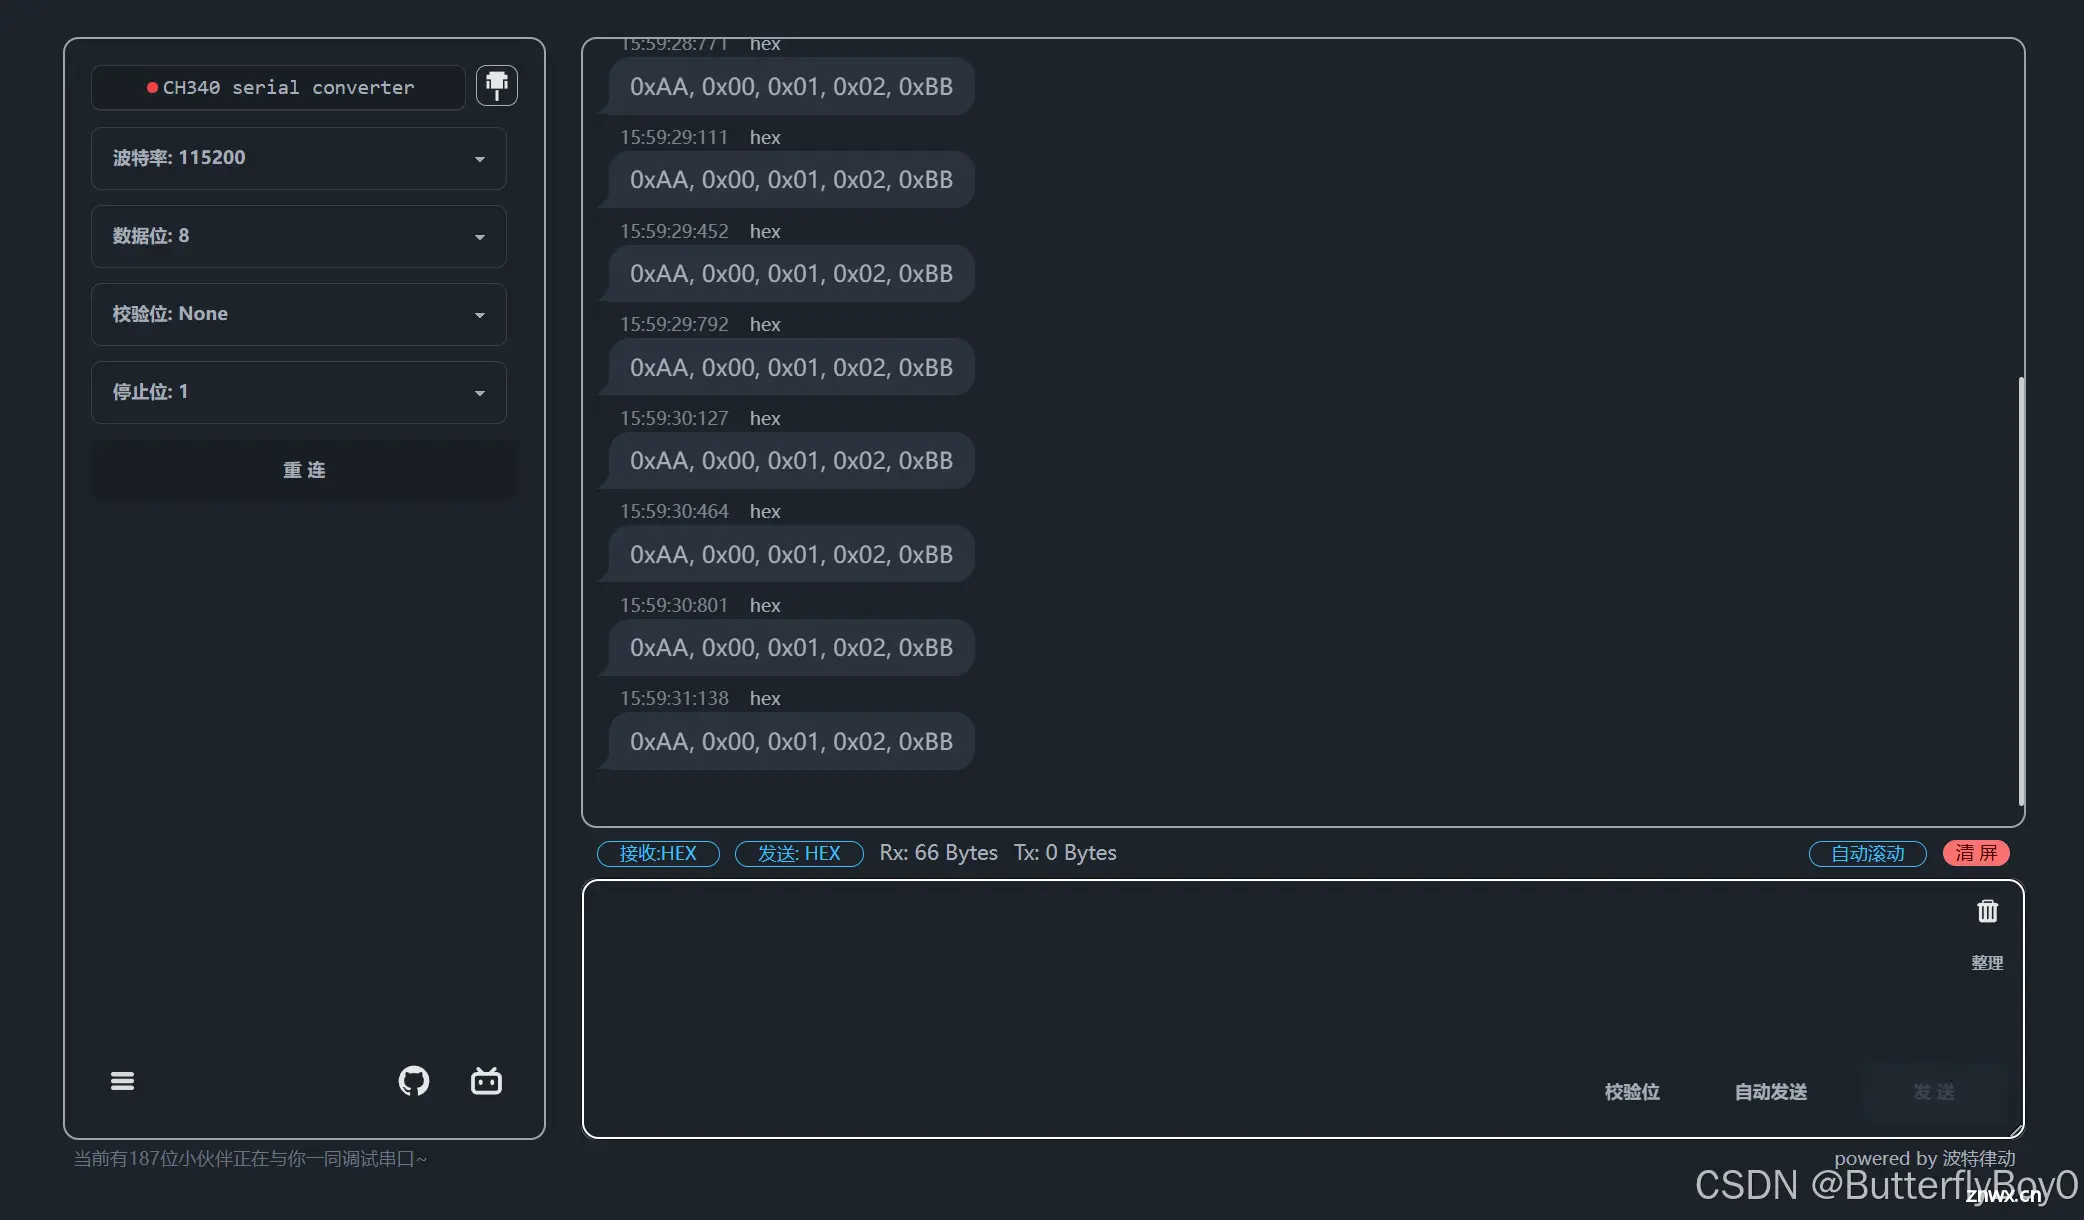Click the message at 15:59:29:111
The height and width of the screenshot is (1220, 2084).
tap(791, 180)
